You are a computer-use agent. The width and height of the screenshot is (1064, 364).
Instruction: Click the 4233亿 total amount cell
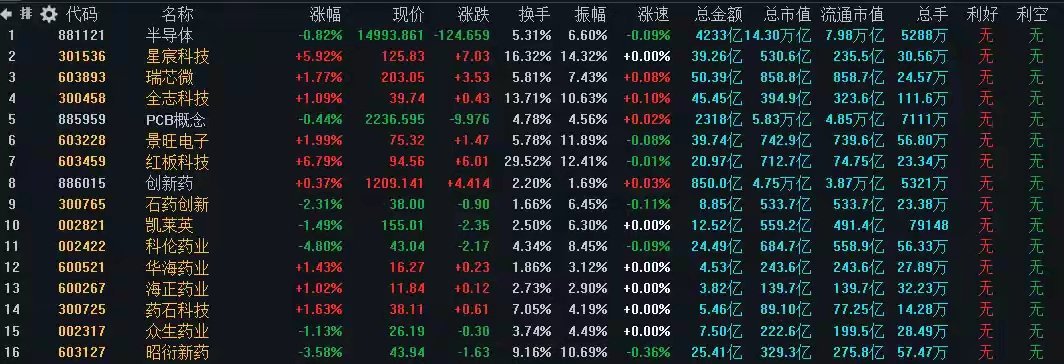(x=719, y=35)
